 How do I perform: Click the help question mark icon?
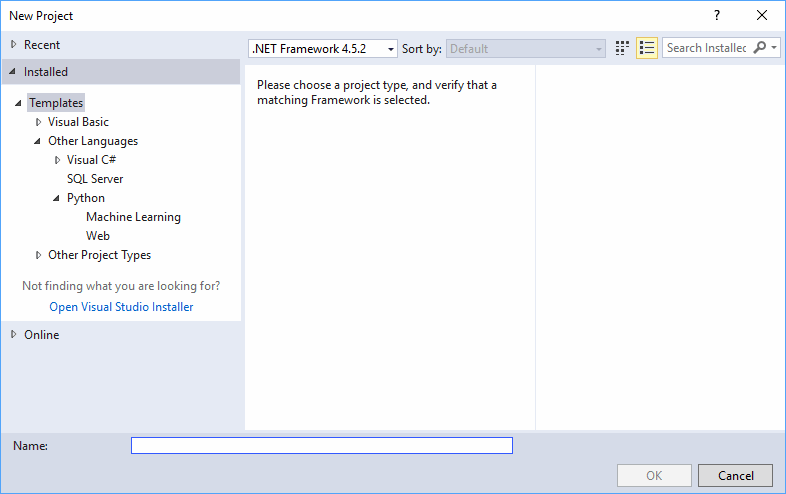tap(717, 15)
